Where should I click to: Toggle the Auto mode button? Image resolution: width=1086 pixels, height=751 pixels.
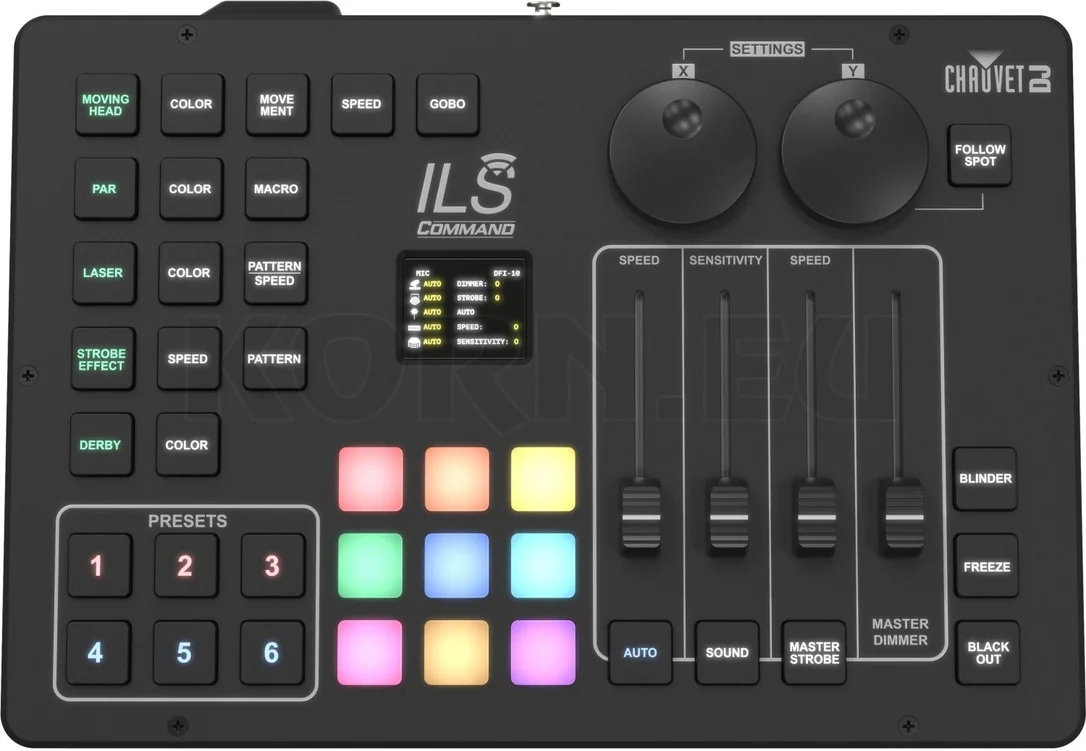640,652
